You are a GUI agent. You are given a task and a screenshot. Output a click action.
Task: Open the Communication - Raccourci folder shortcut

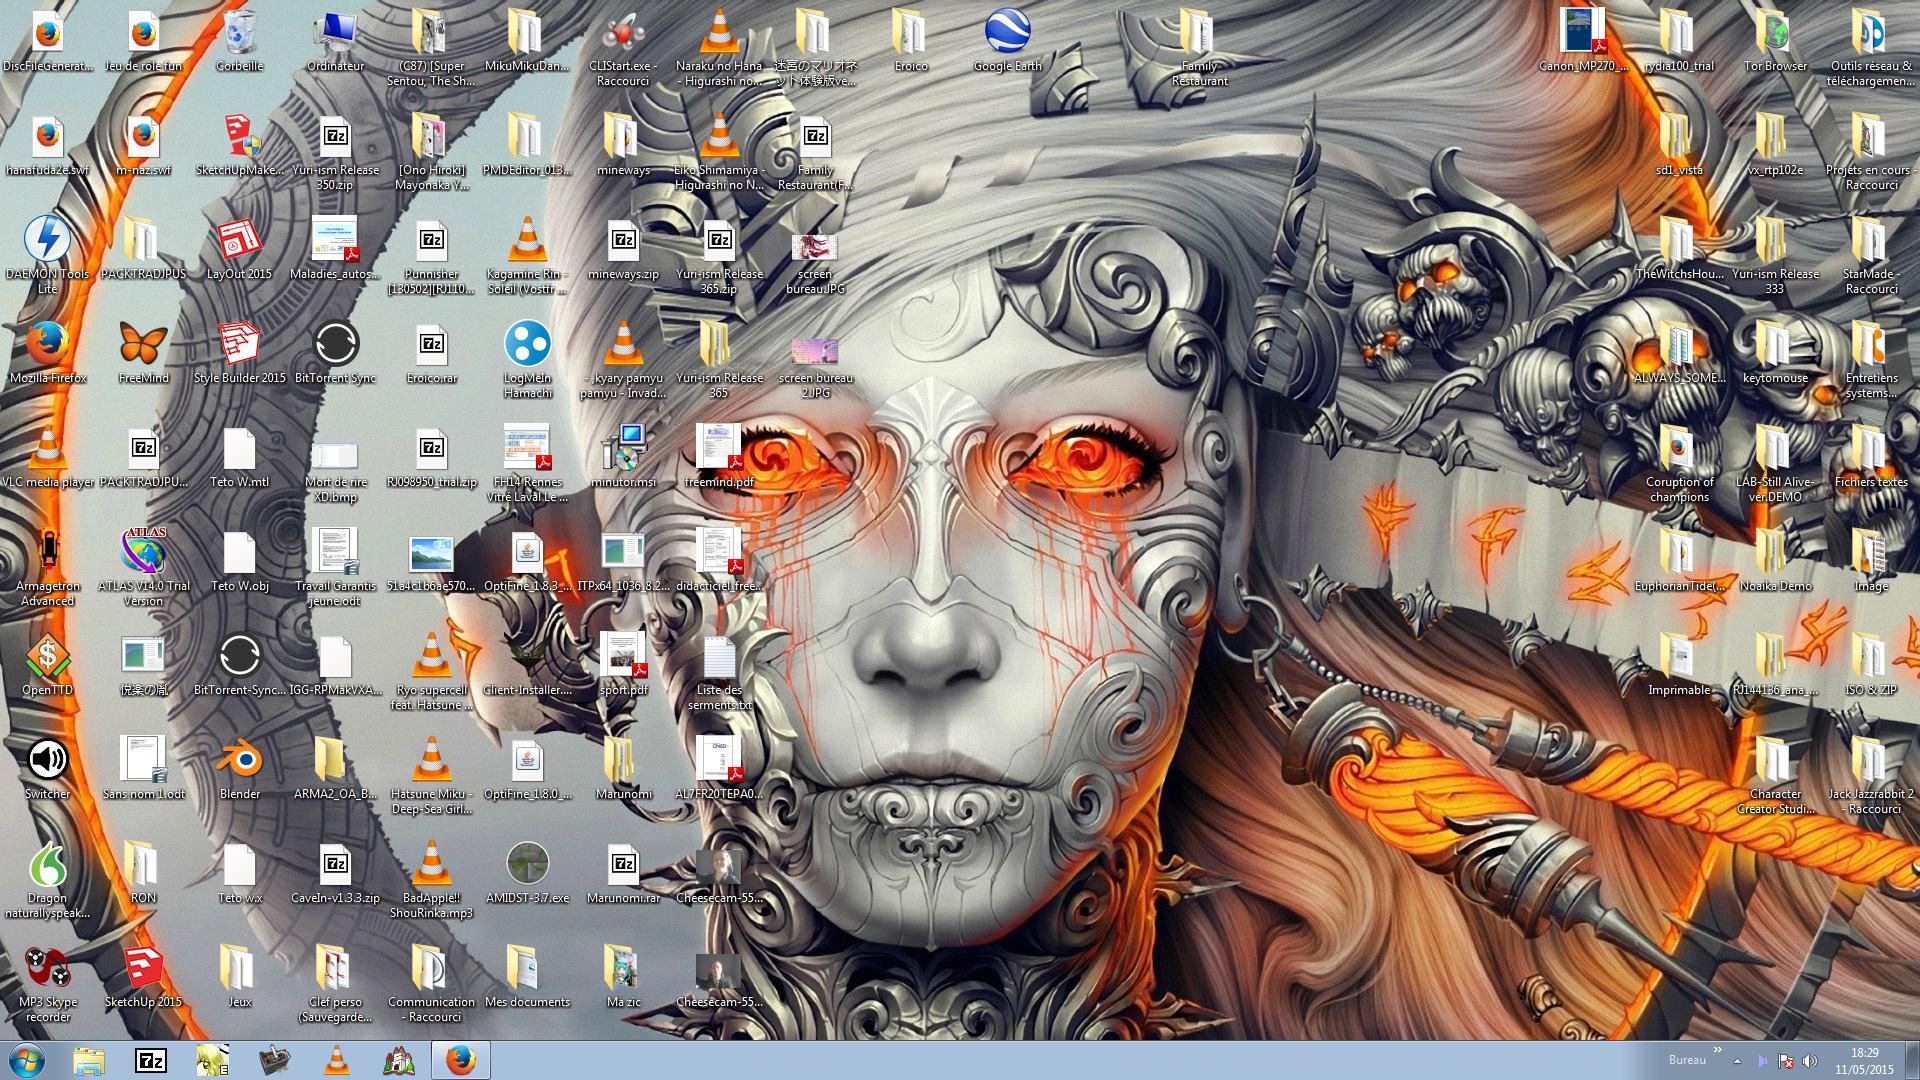[431, 983]
